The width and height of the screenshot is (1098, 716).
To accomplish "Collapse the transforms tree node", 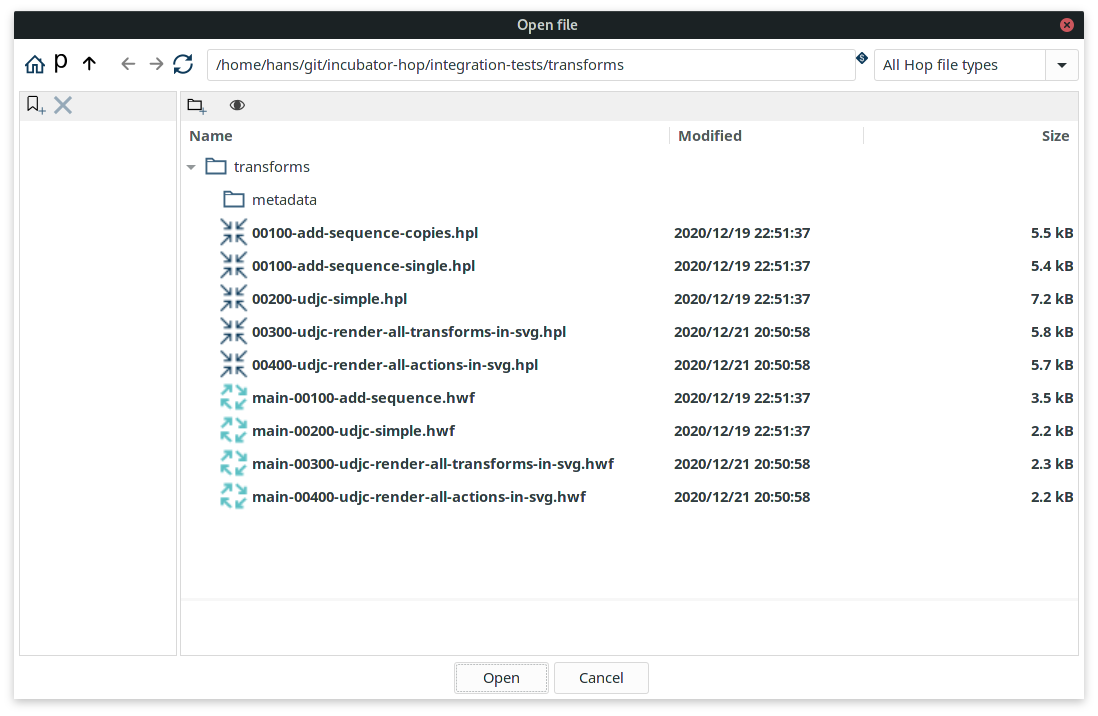I will coord(191,166).
